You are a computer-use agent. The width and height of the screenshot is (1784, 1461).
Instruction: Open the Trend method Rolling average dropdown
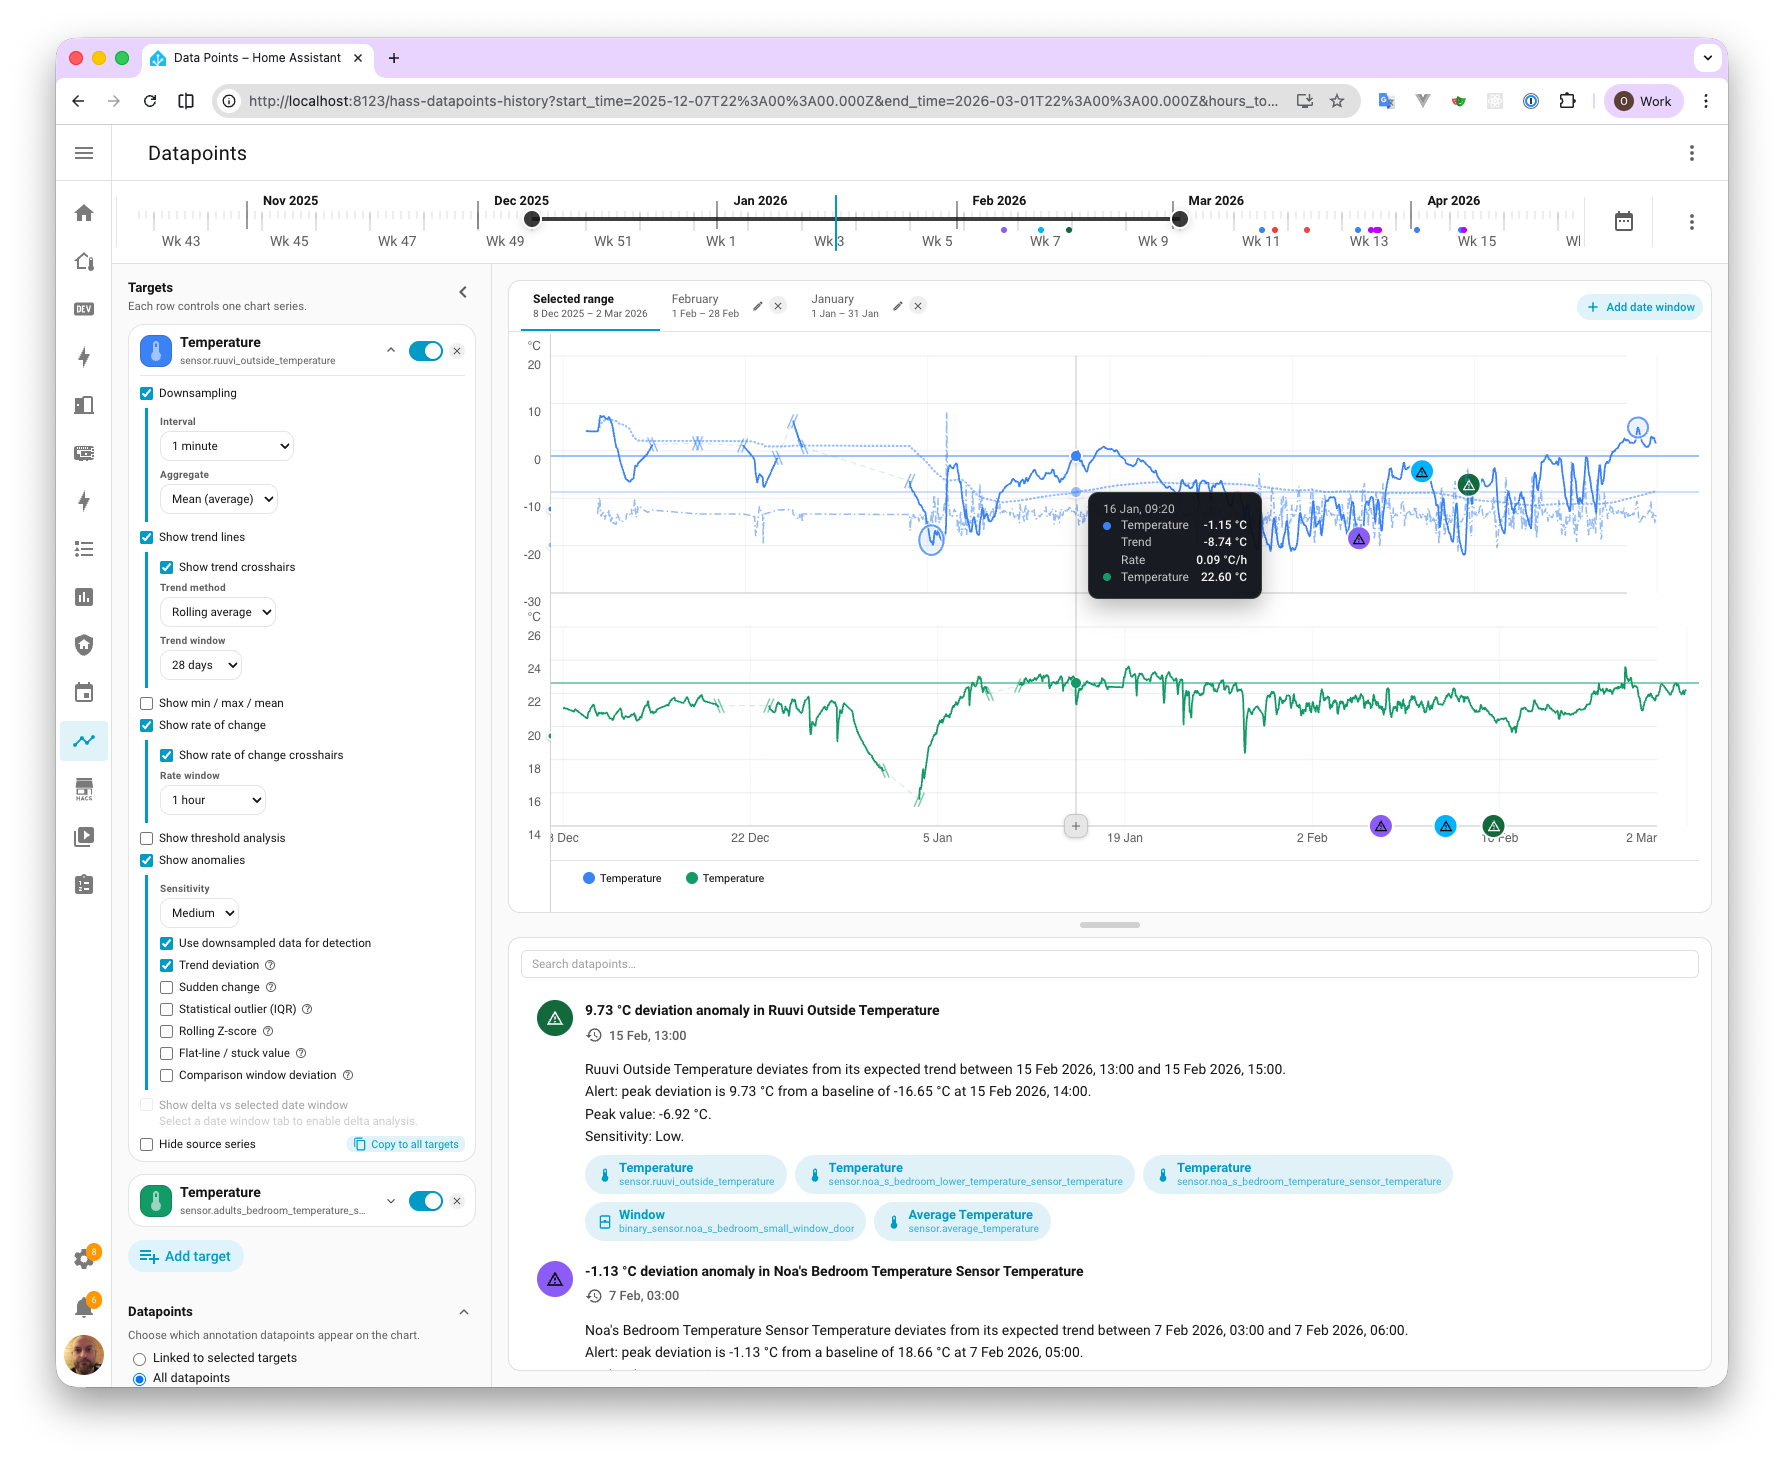[x=218, y=612]
